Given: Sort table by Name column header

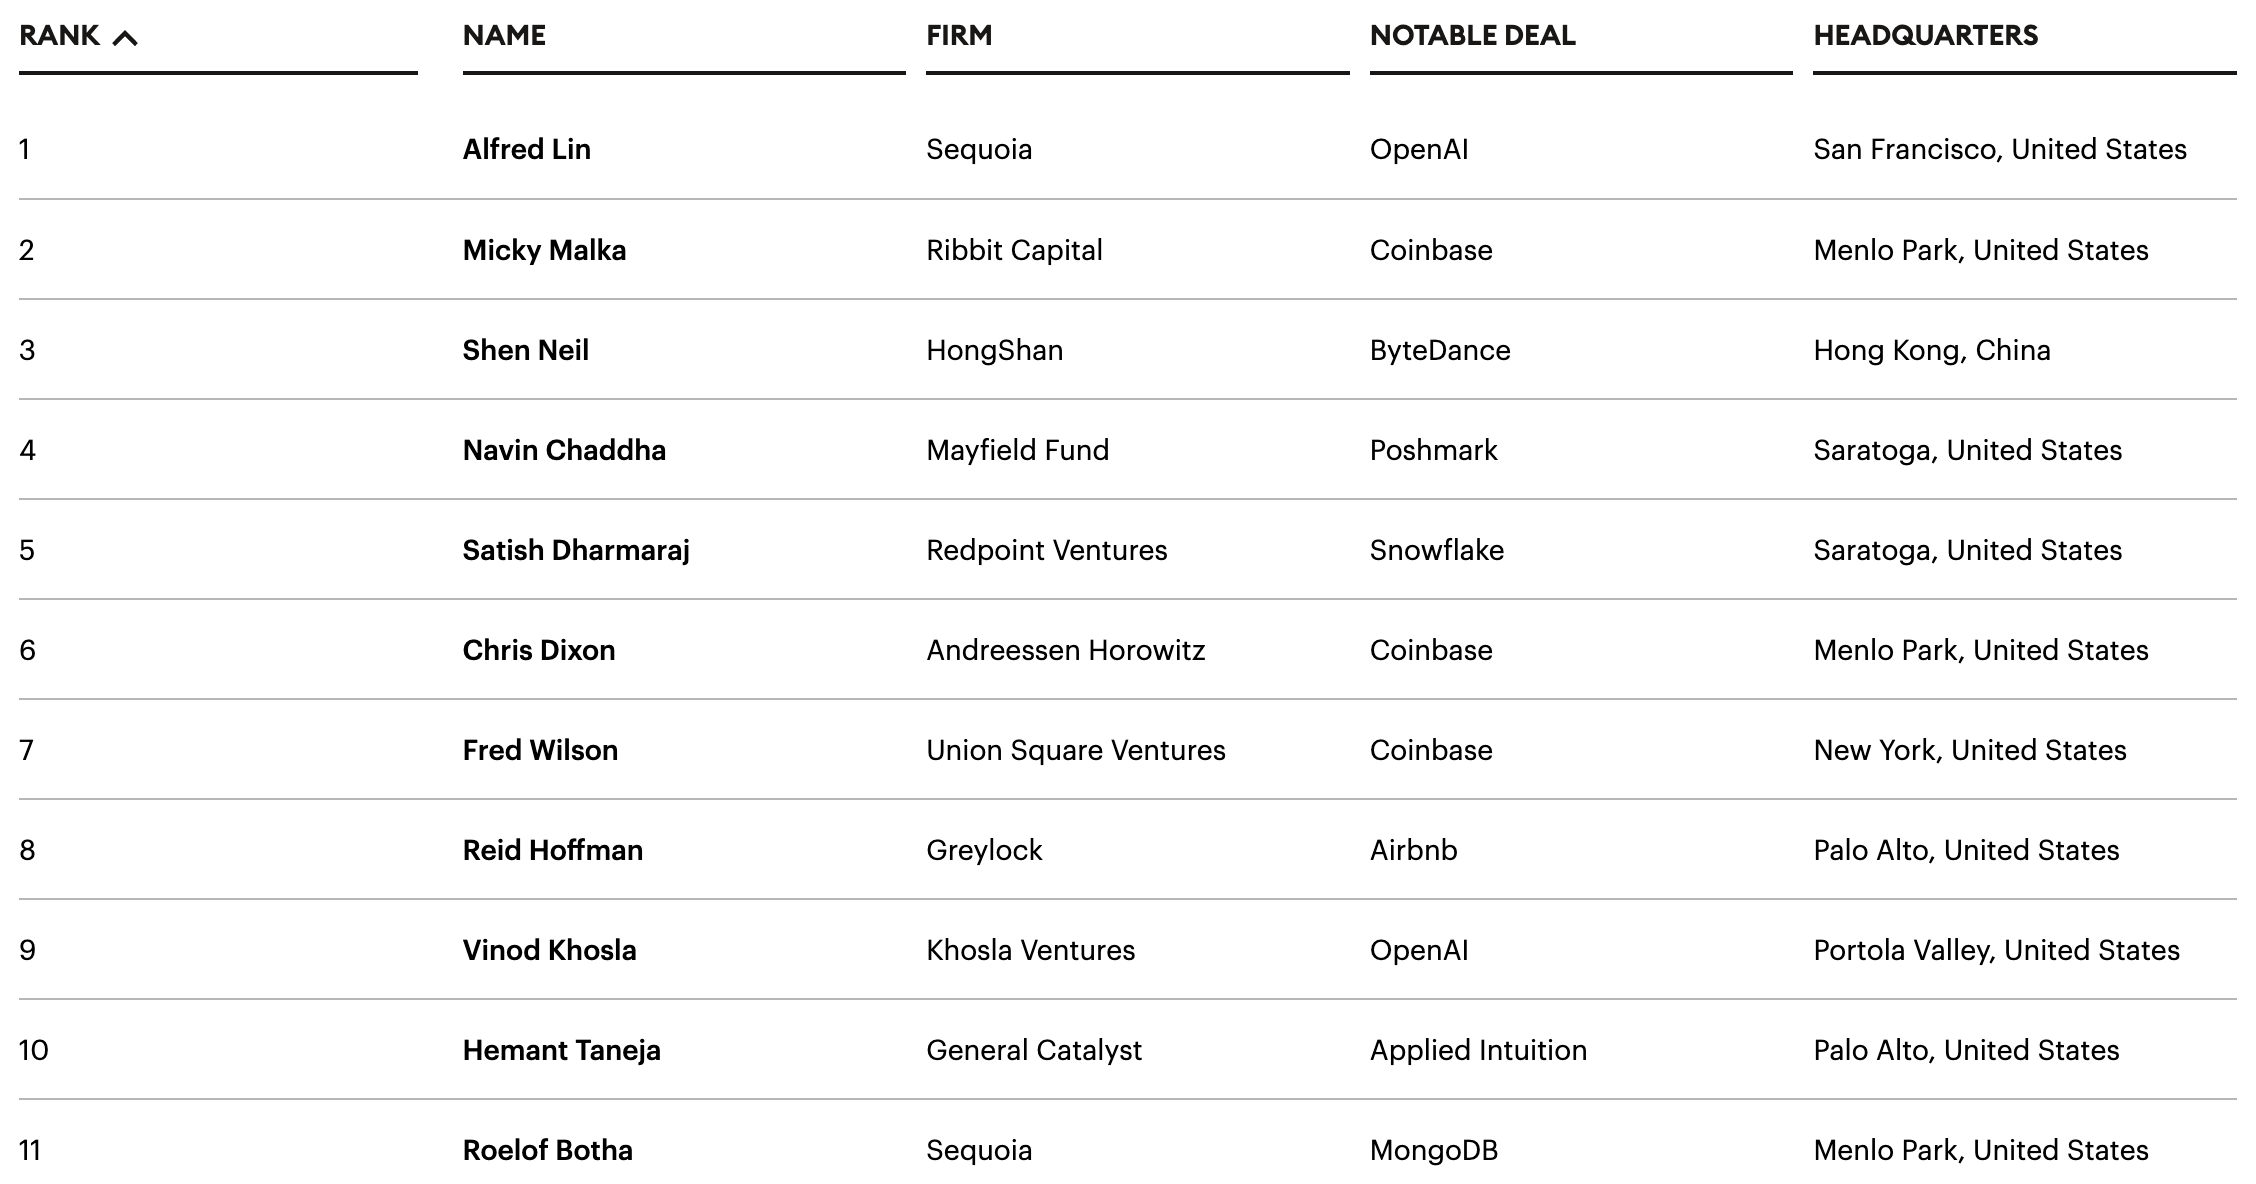Looking at the screenshot, I should 504,36.
